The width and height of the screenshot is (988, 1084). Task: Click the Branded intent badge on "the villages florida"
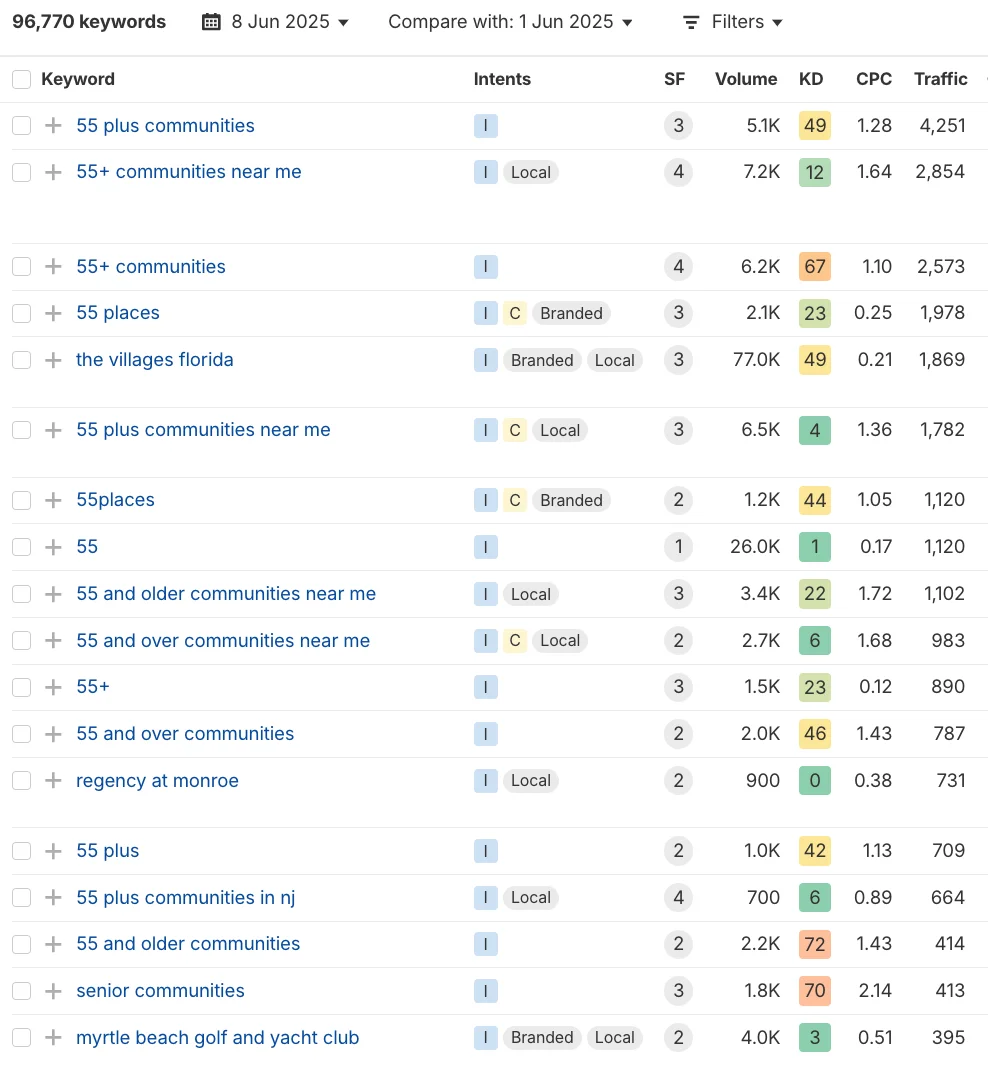click(544, 360)
